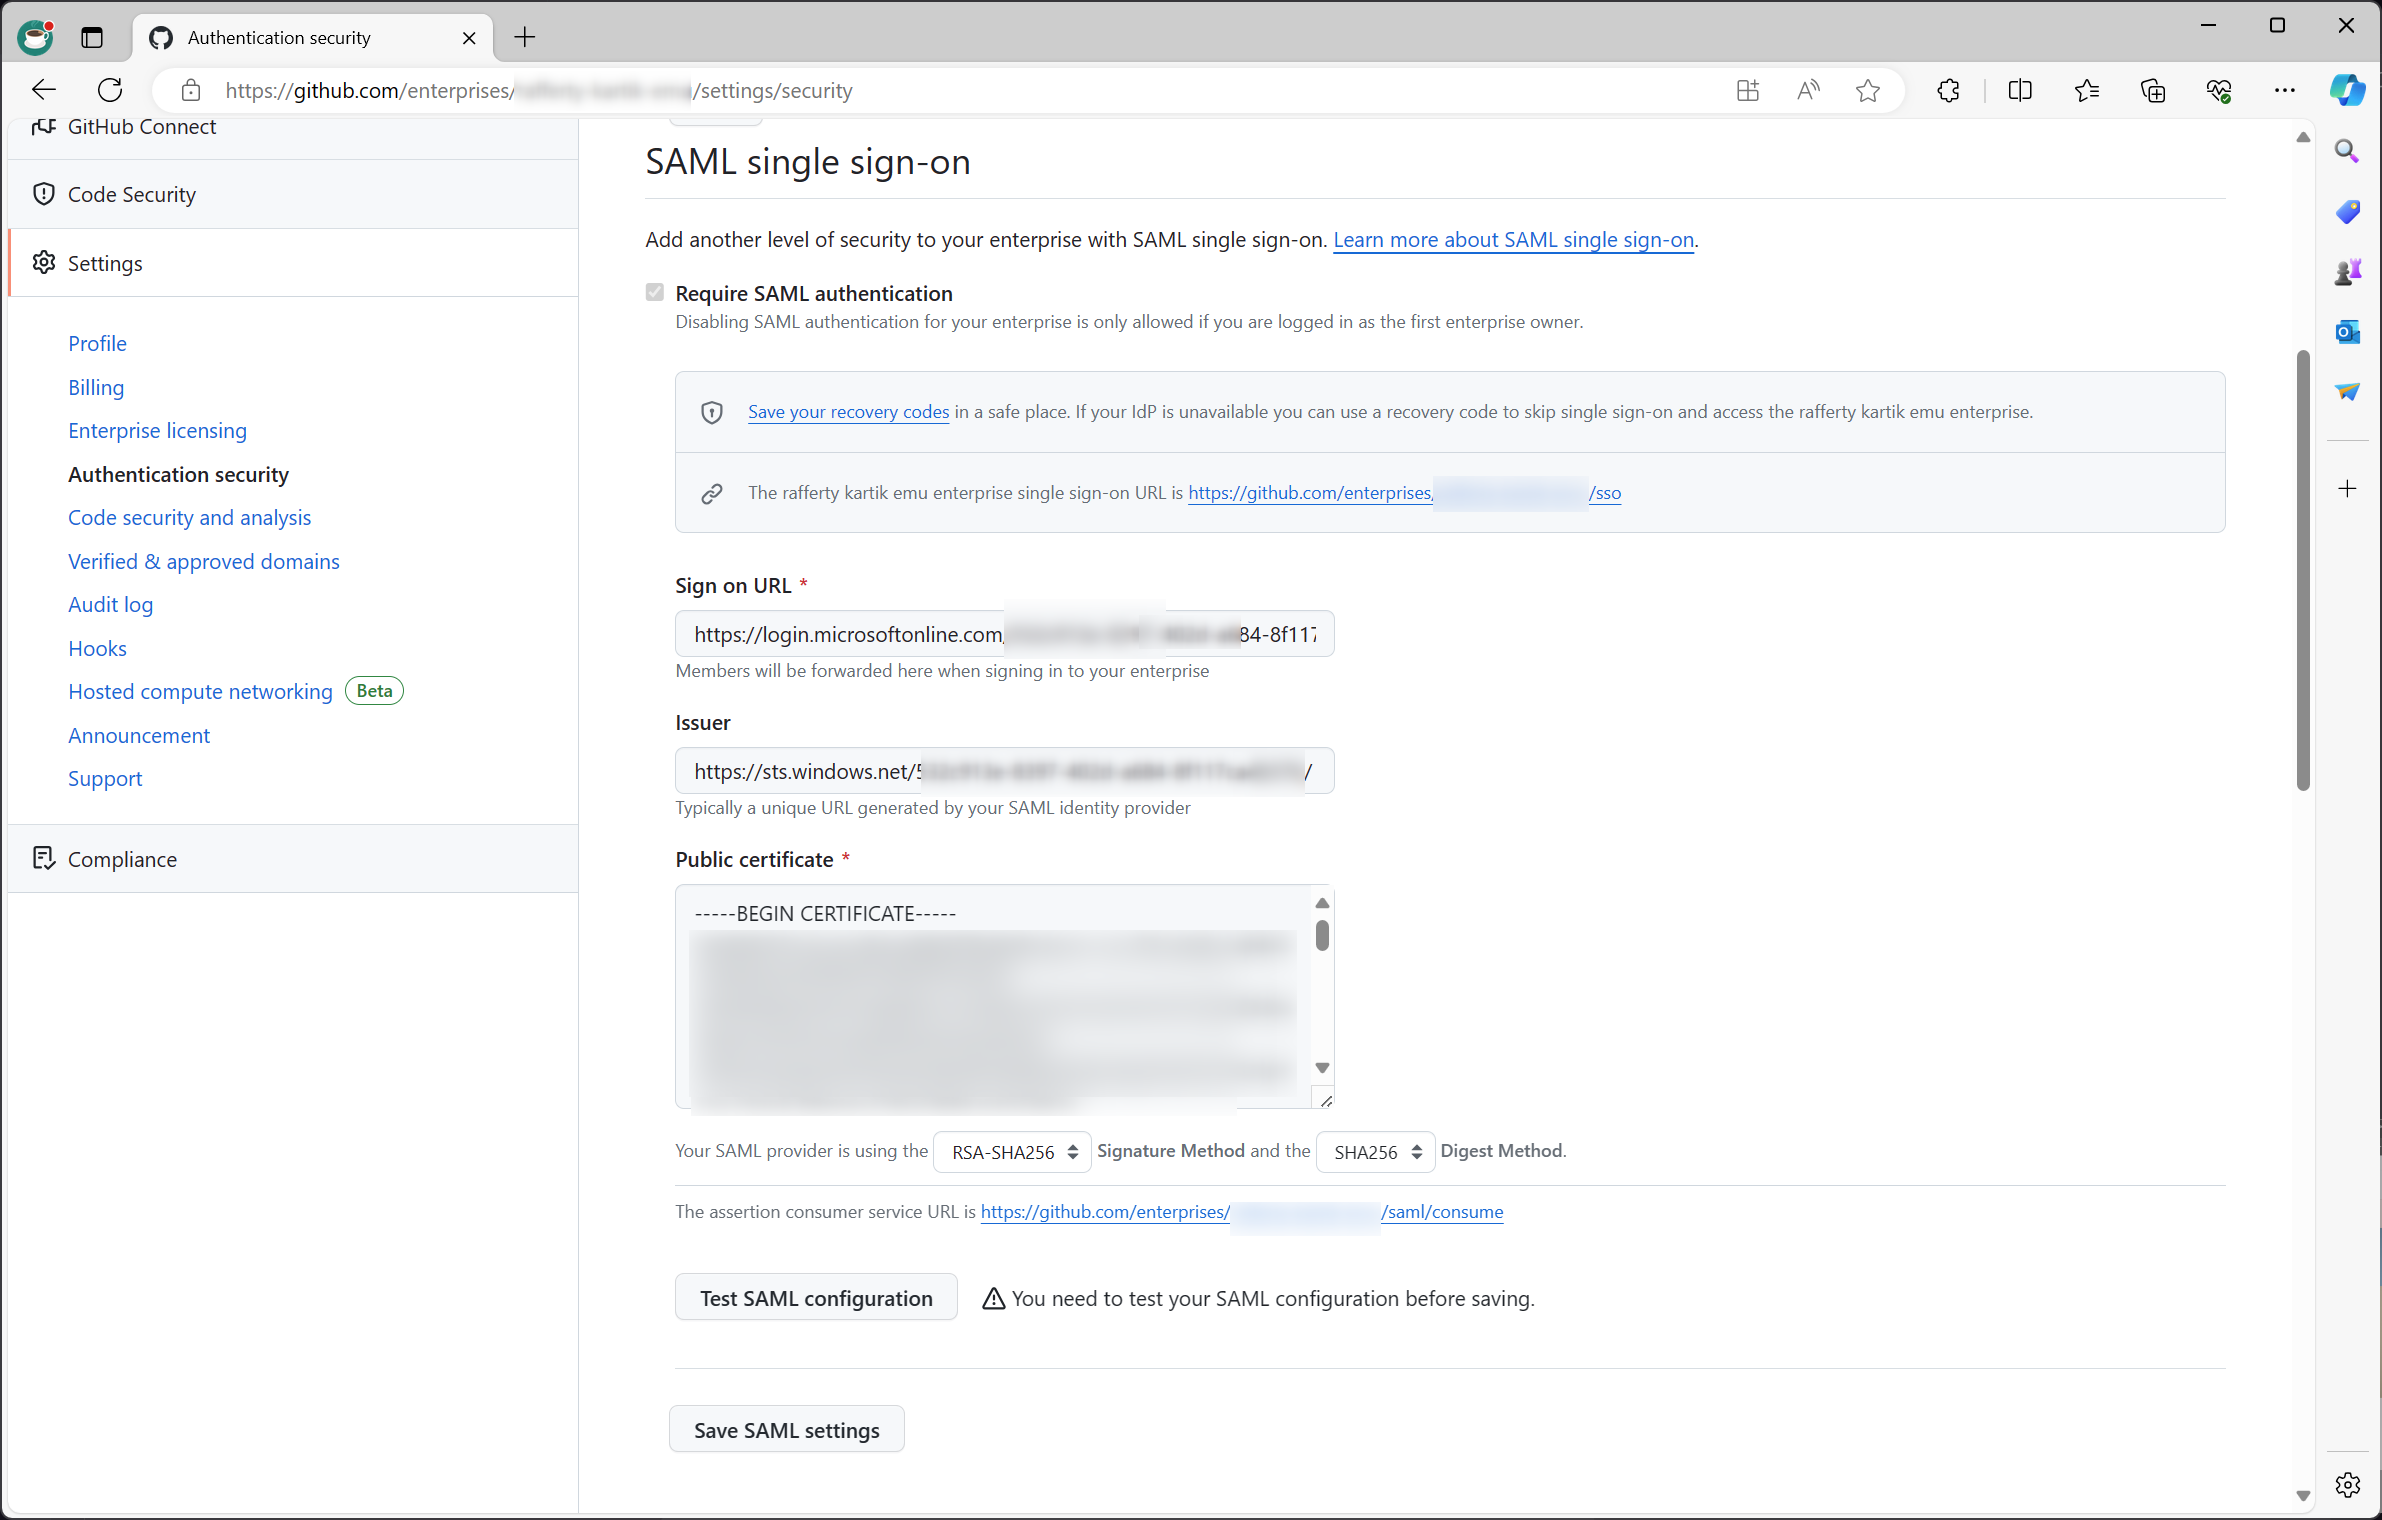Click Save your recovery codes link

point(848,411)
